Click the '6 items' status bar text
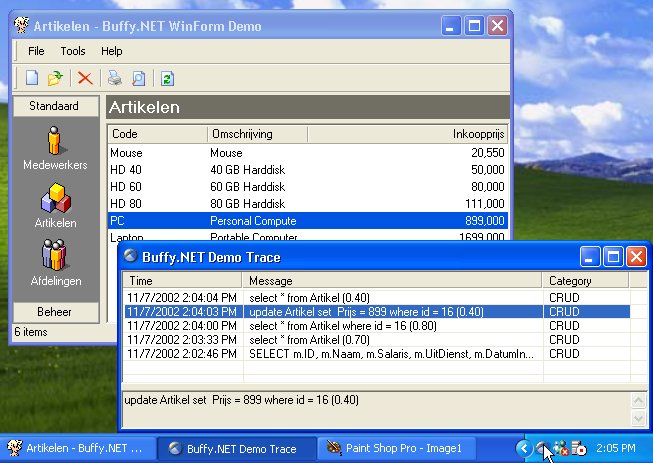Image resolution: width=653 pixels, height=463 pixels. tap(31, 332)
